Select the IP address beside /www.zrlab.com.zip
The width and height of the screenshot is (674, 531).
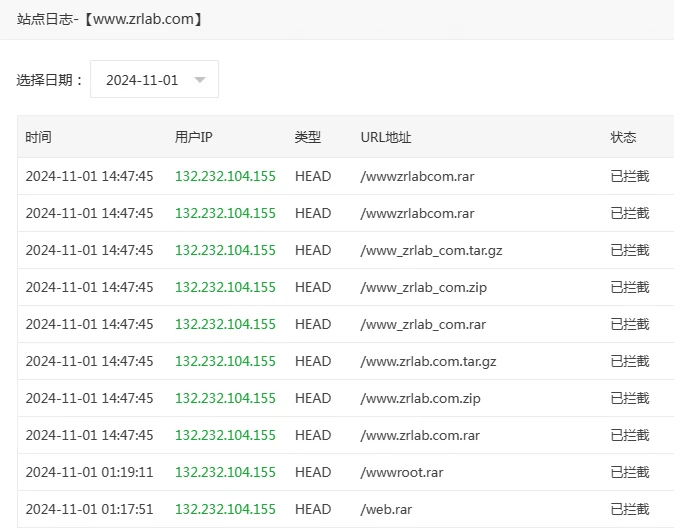pos(225,398)
